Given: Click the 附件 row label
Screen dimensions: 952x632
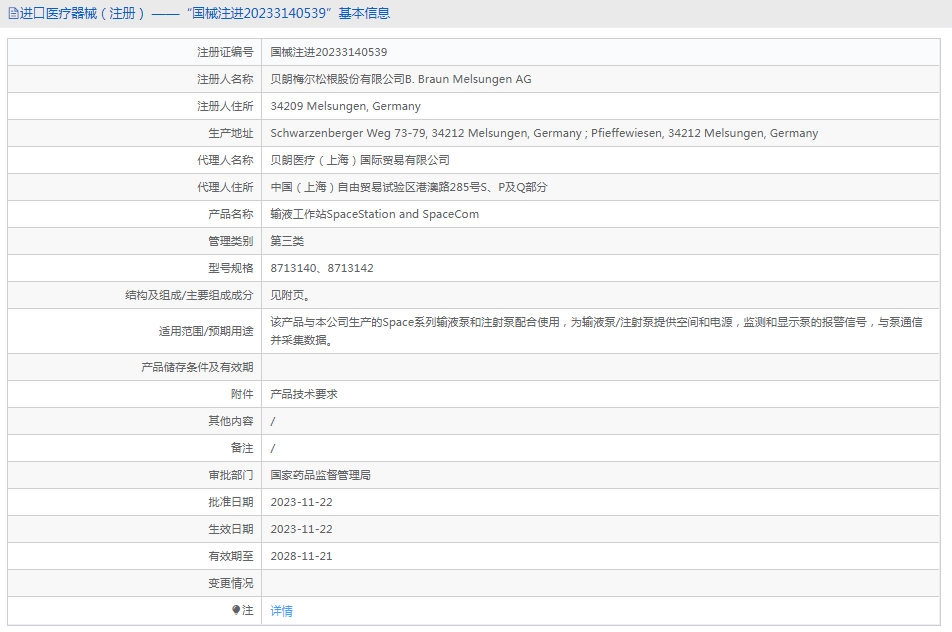Looking at the screenshot, I should (x=242, y=394).
